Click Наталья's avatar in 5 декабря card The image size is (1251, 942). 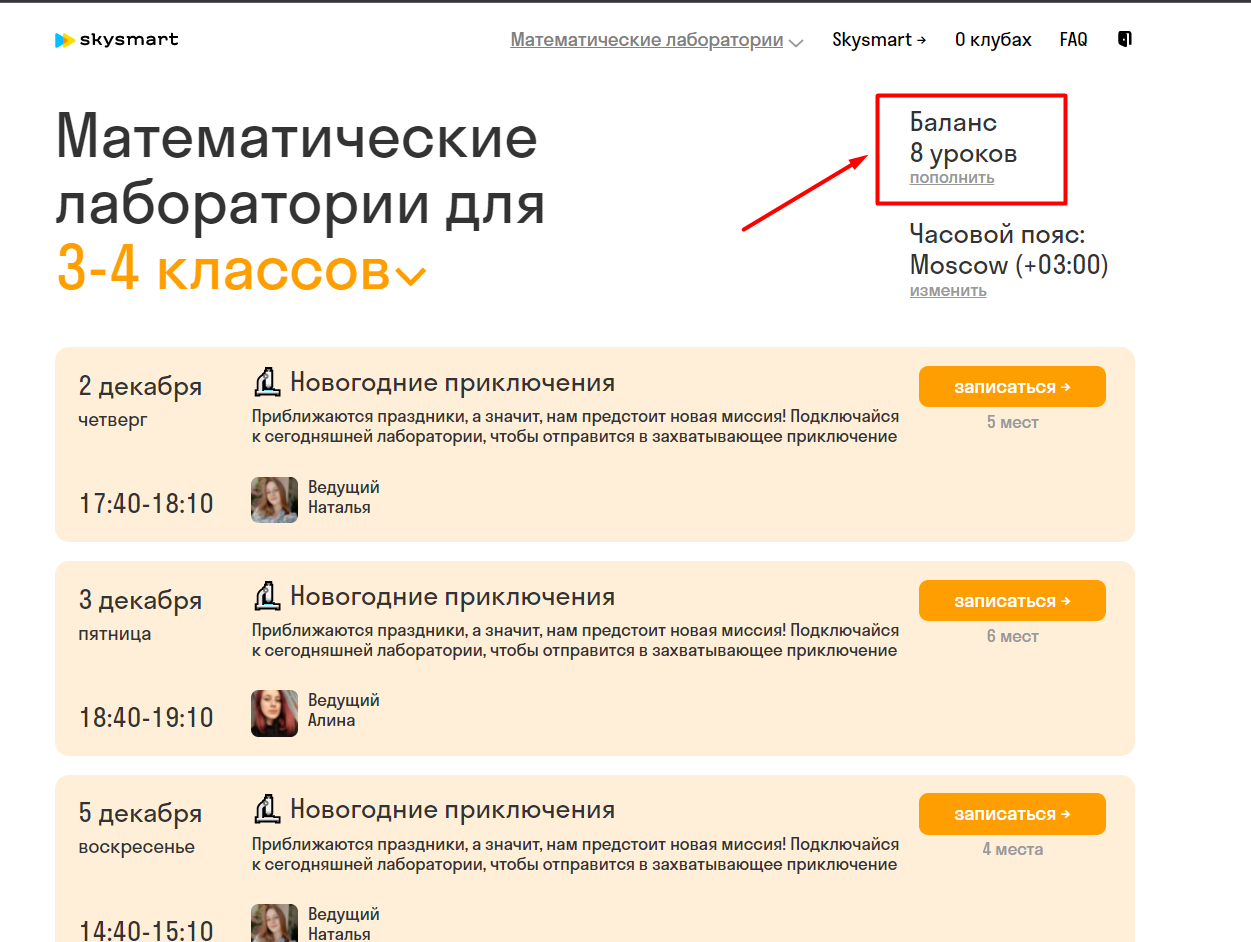click(274, 923)
